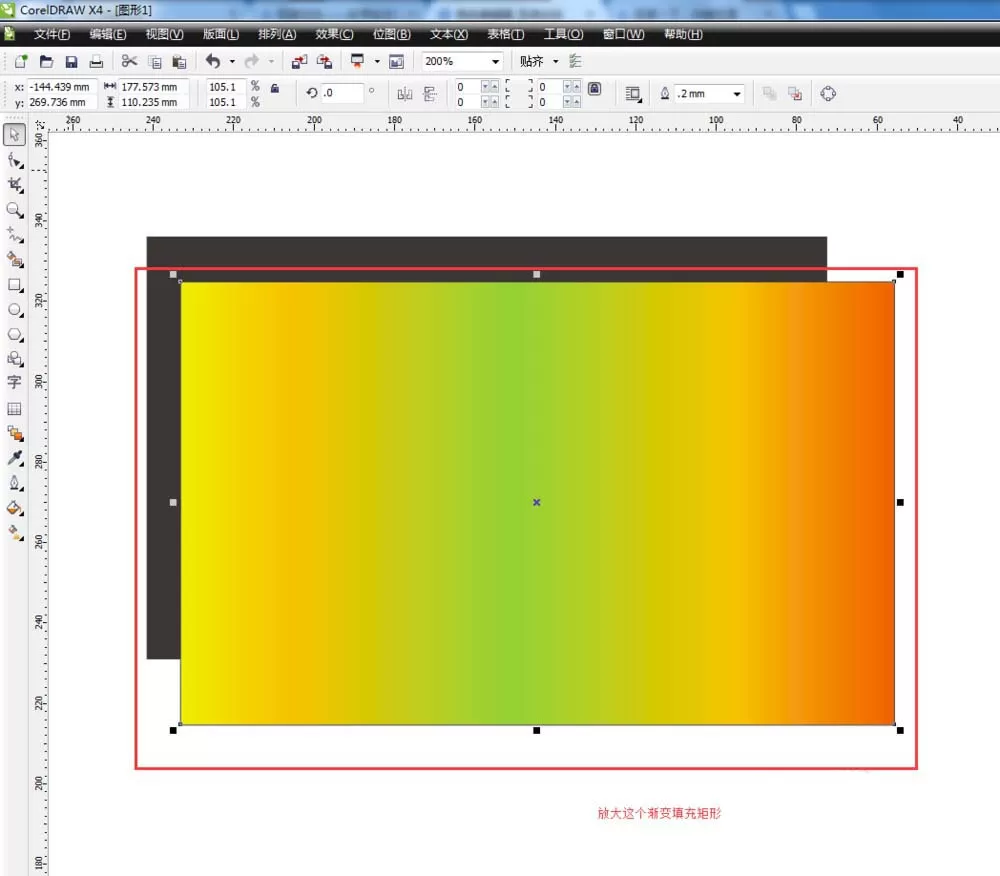Click the Export icon
The height and width of the screenshot is (876, 1000).
[x=324, y=61]
